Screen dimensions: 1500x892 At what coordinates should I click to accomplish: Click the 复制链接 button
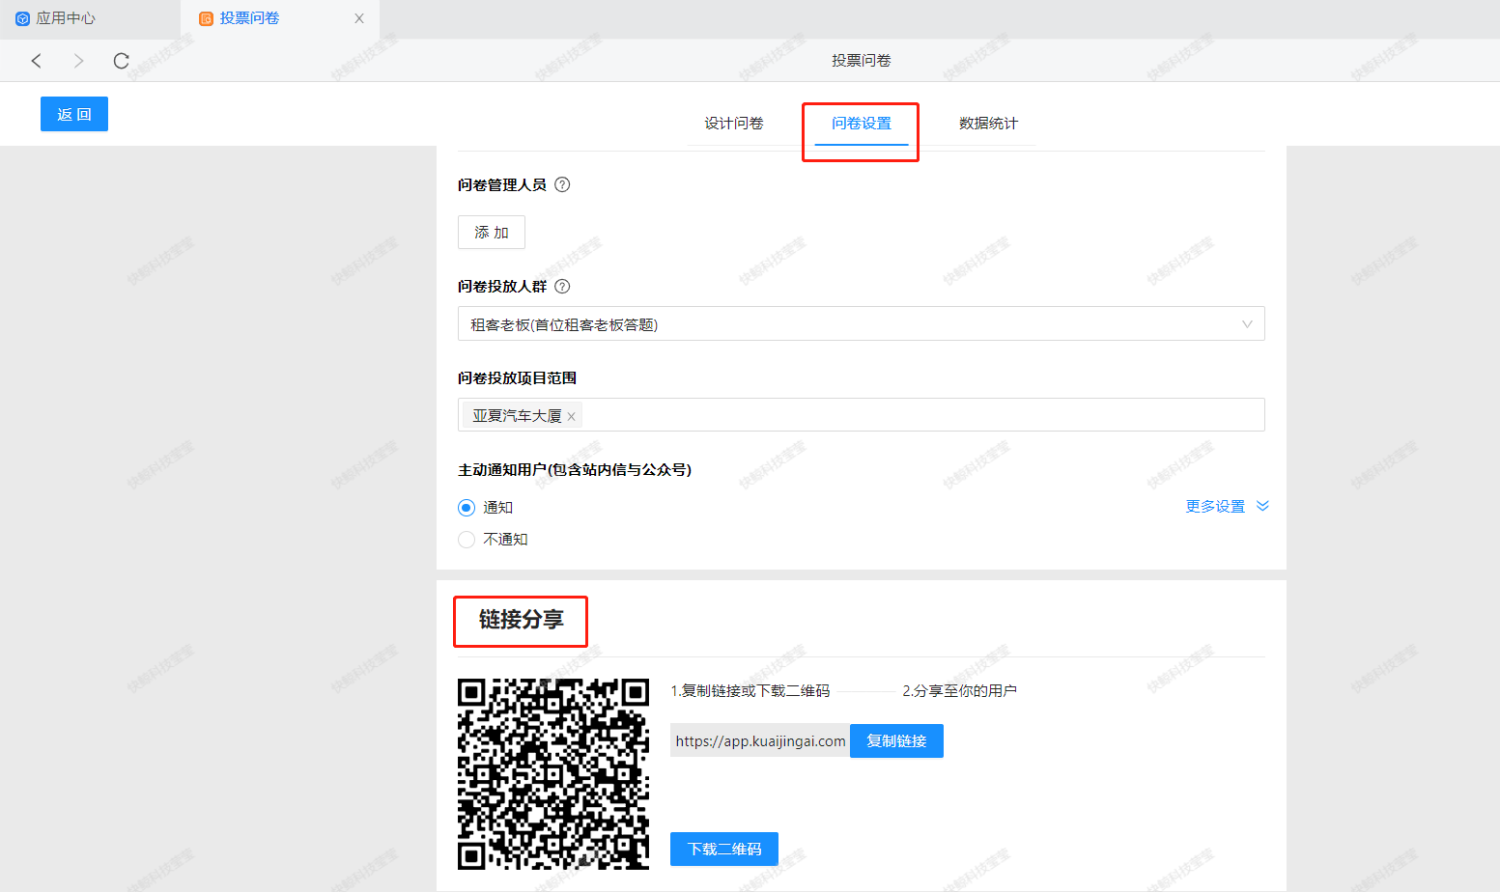coord(896,741)
